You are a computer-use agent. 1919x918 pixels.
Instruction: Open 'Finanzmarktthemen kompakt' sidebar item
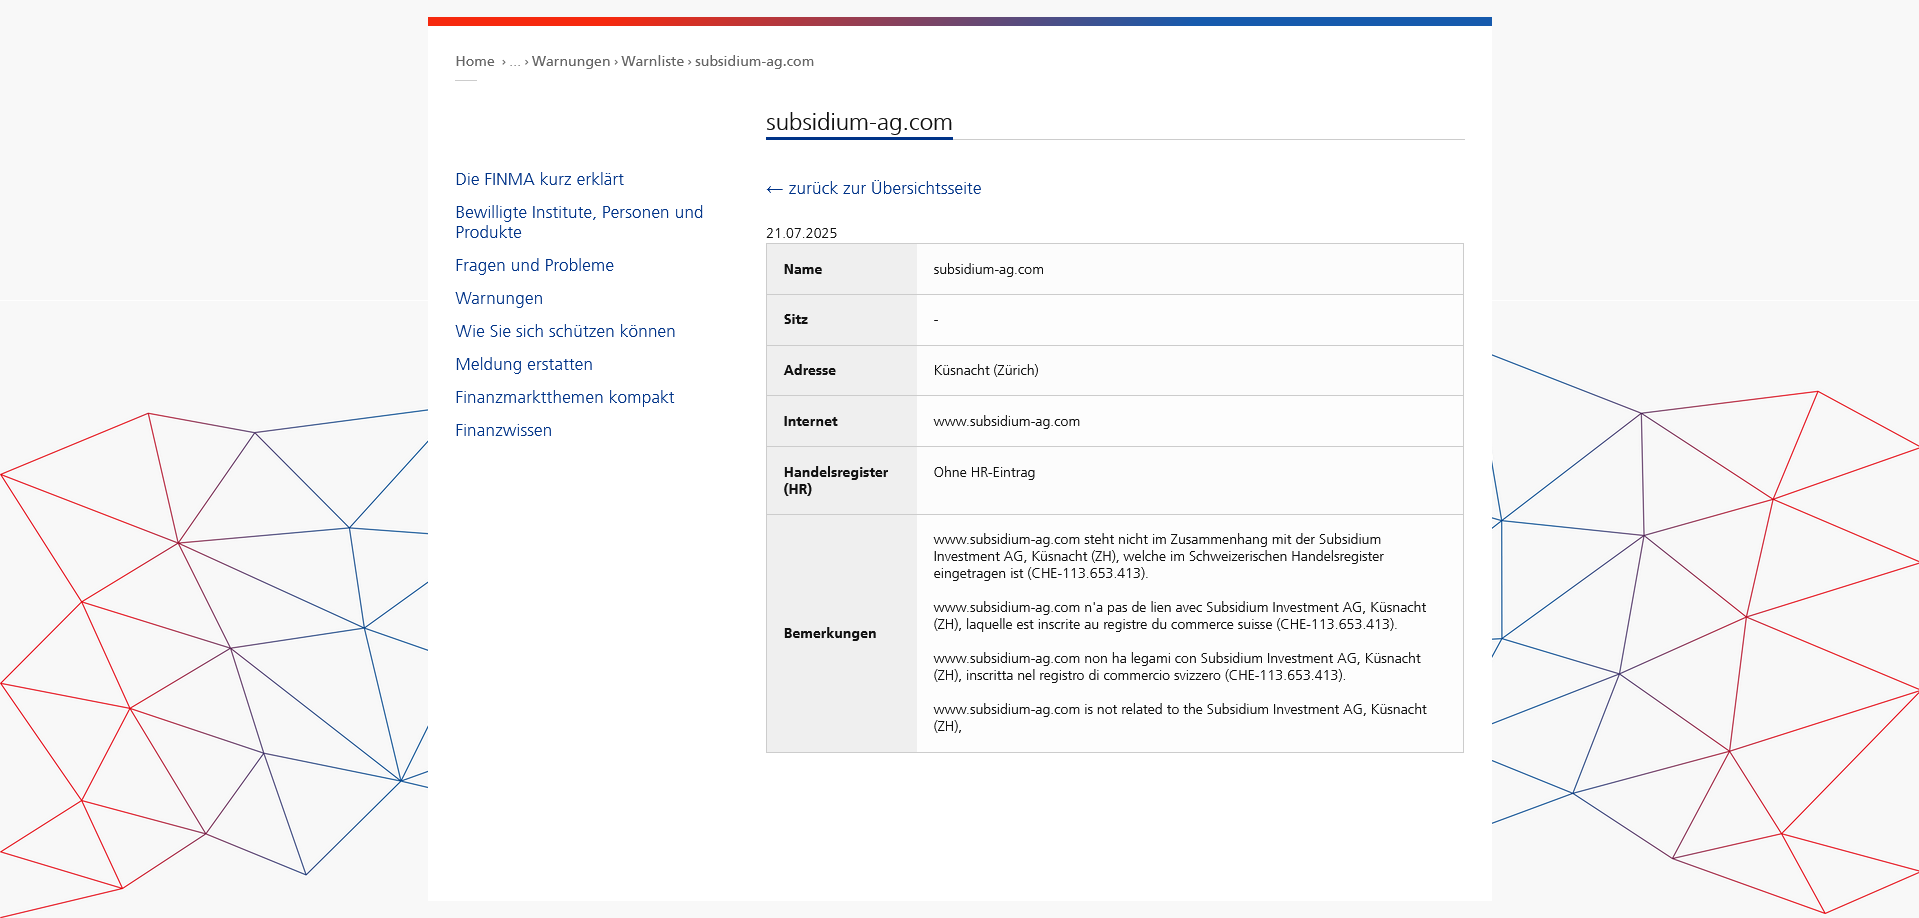(x=565, y=397)
